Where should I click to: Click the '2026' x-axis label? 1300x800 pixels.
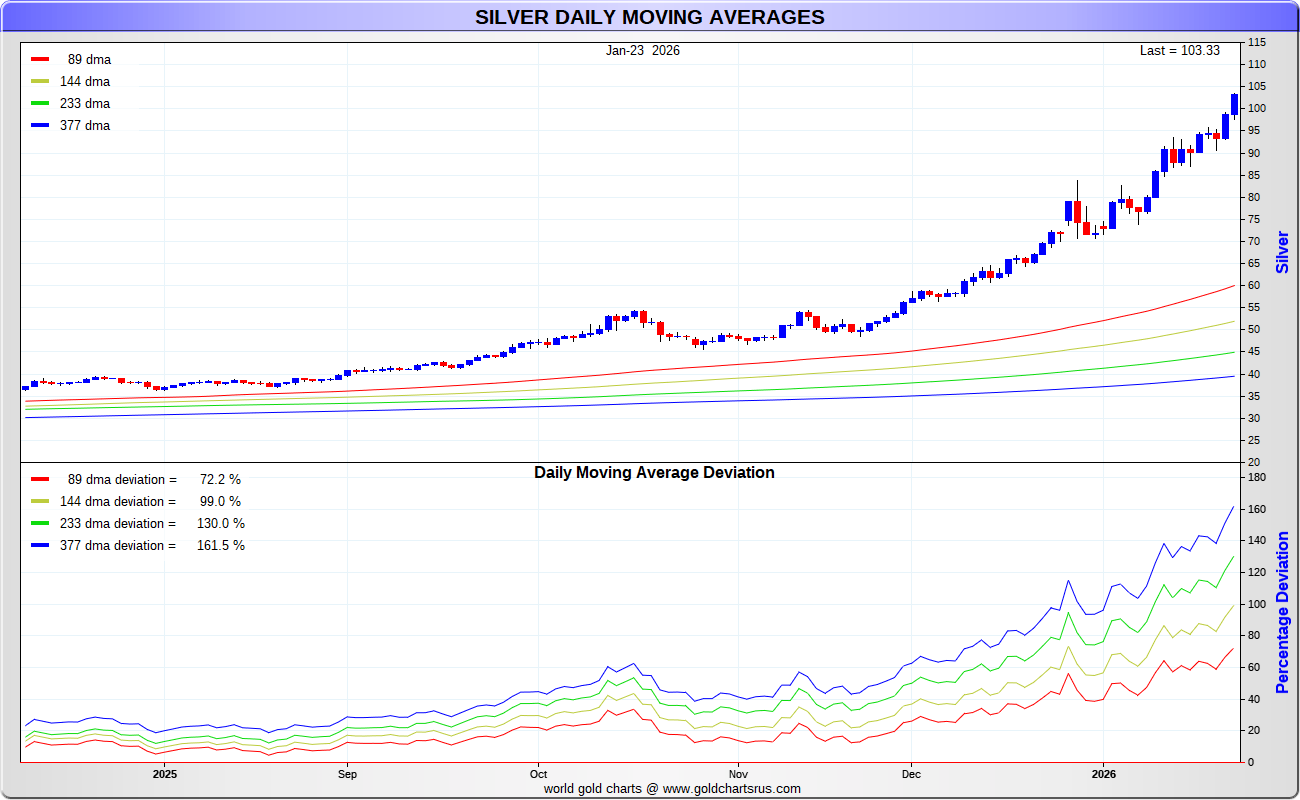coord(1103,774)
